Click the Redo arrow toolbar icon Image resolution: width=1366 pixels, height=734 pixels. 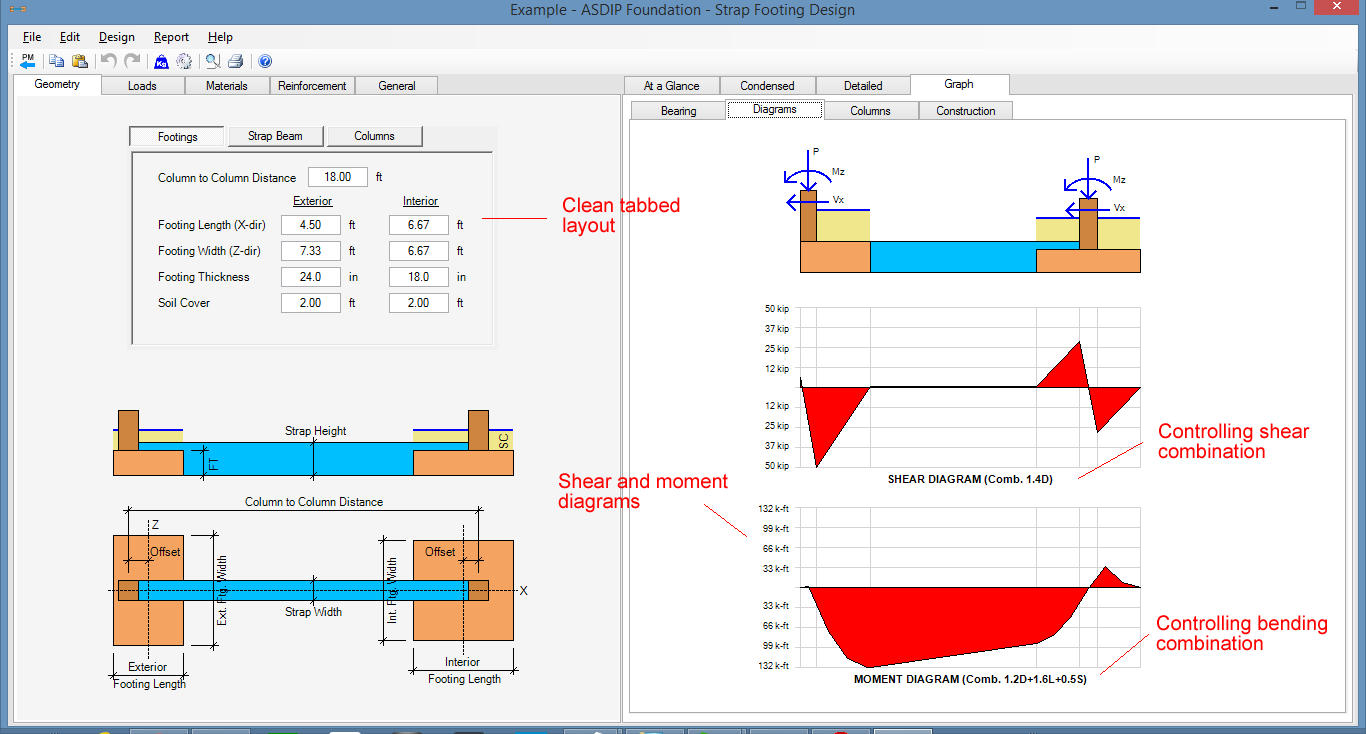(x=132, y=61)
